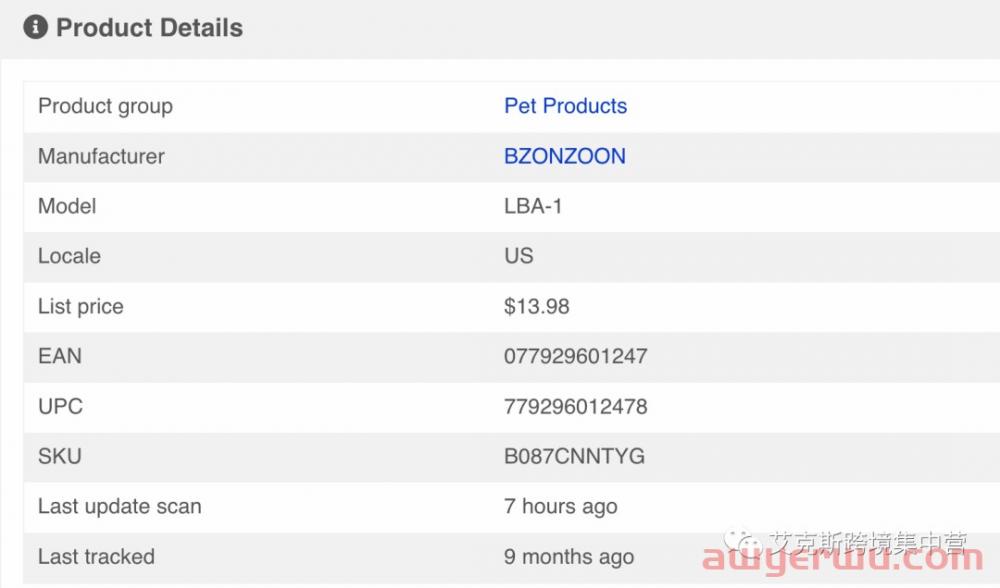1000x588 pixels.
Task: Open the BZONZOON manufacturer link
Action: point(565,156)
